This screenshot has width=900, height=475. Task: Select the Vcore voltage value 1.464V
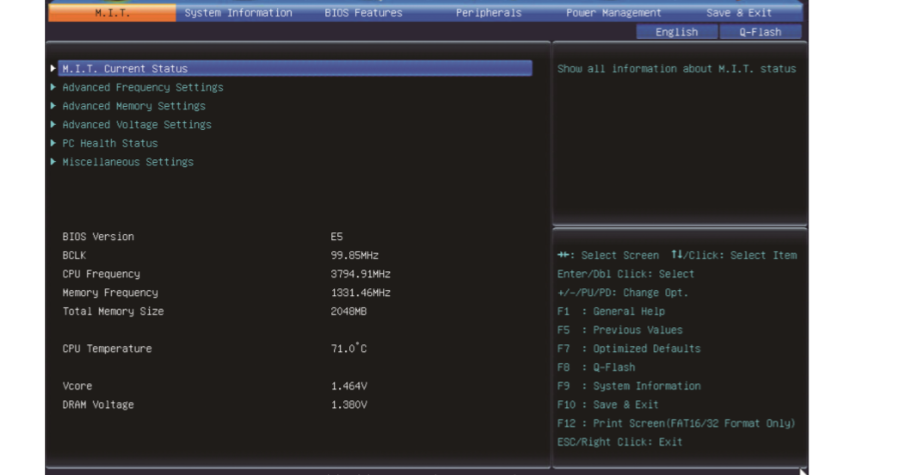[348, 386]
